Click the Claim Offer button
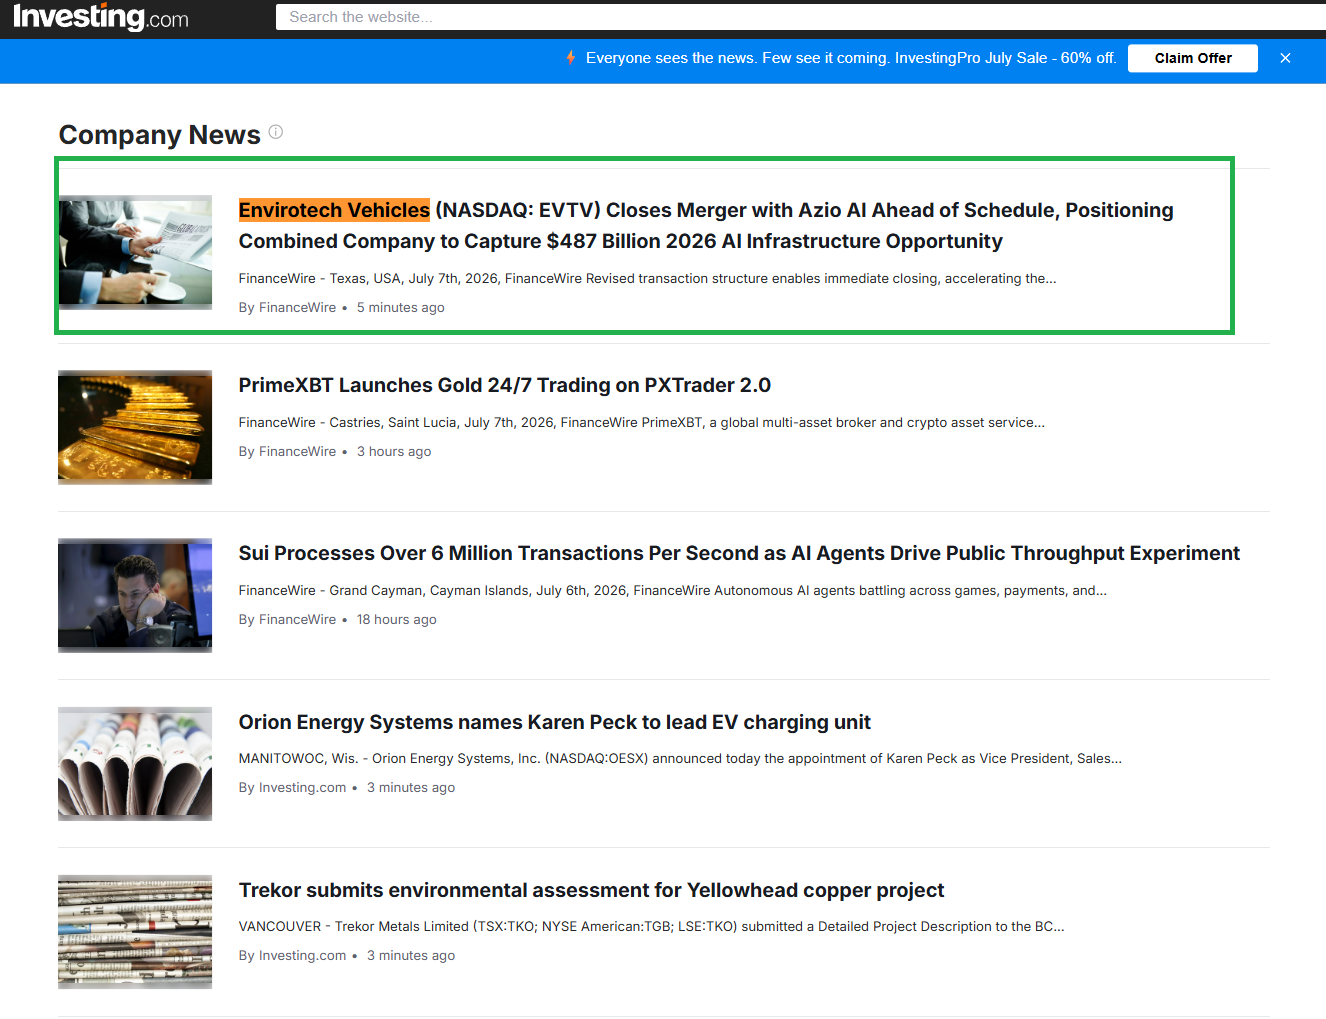The height and width of the screenshot is (1019, 1326). point(1193,58)
